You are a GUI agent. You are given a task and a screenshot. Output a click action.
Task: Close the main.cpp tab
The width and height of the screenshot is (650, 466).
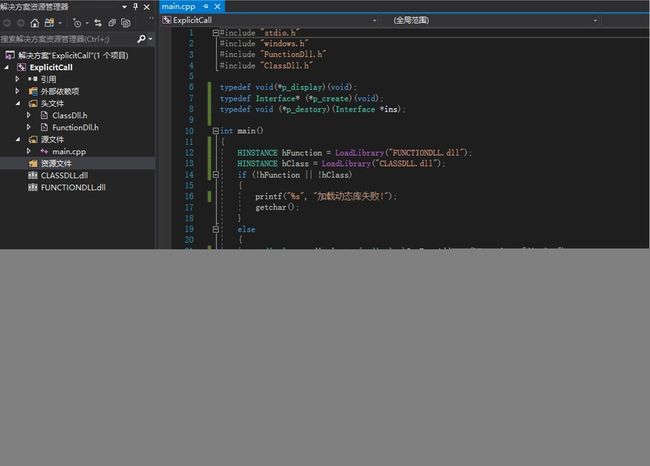tap(217, 7)
